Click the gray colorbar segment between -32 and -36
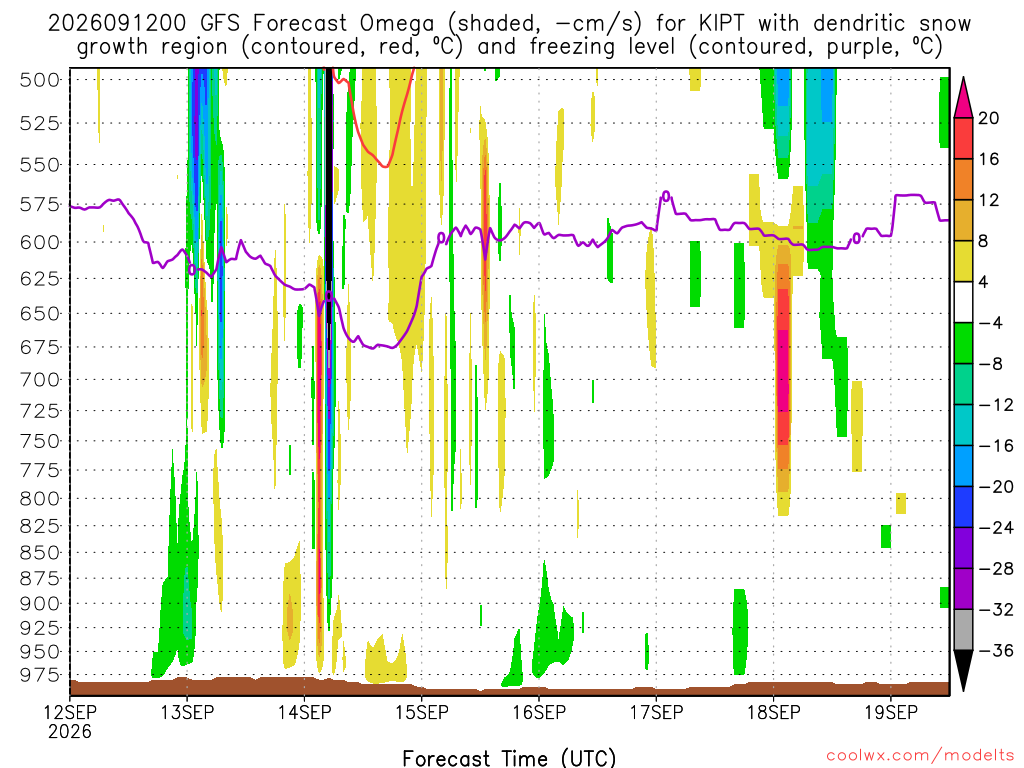The height and width of the screenshot is (768, 1024). tap(963, 630)
